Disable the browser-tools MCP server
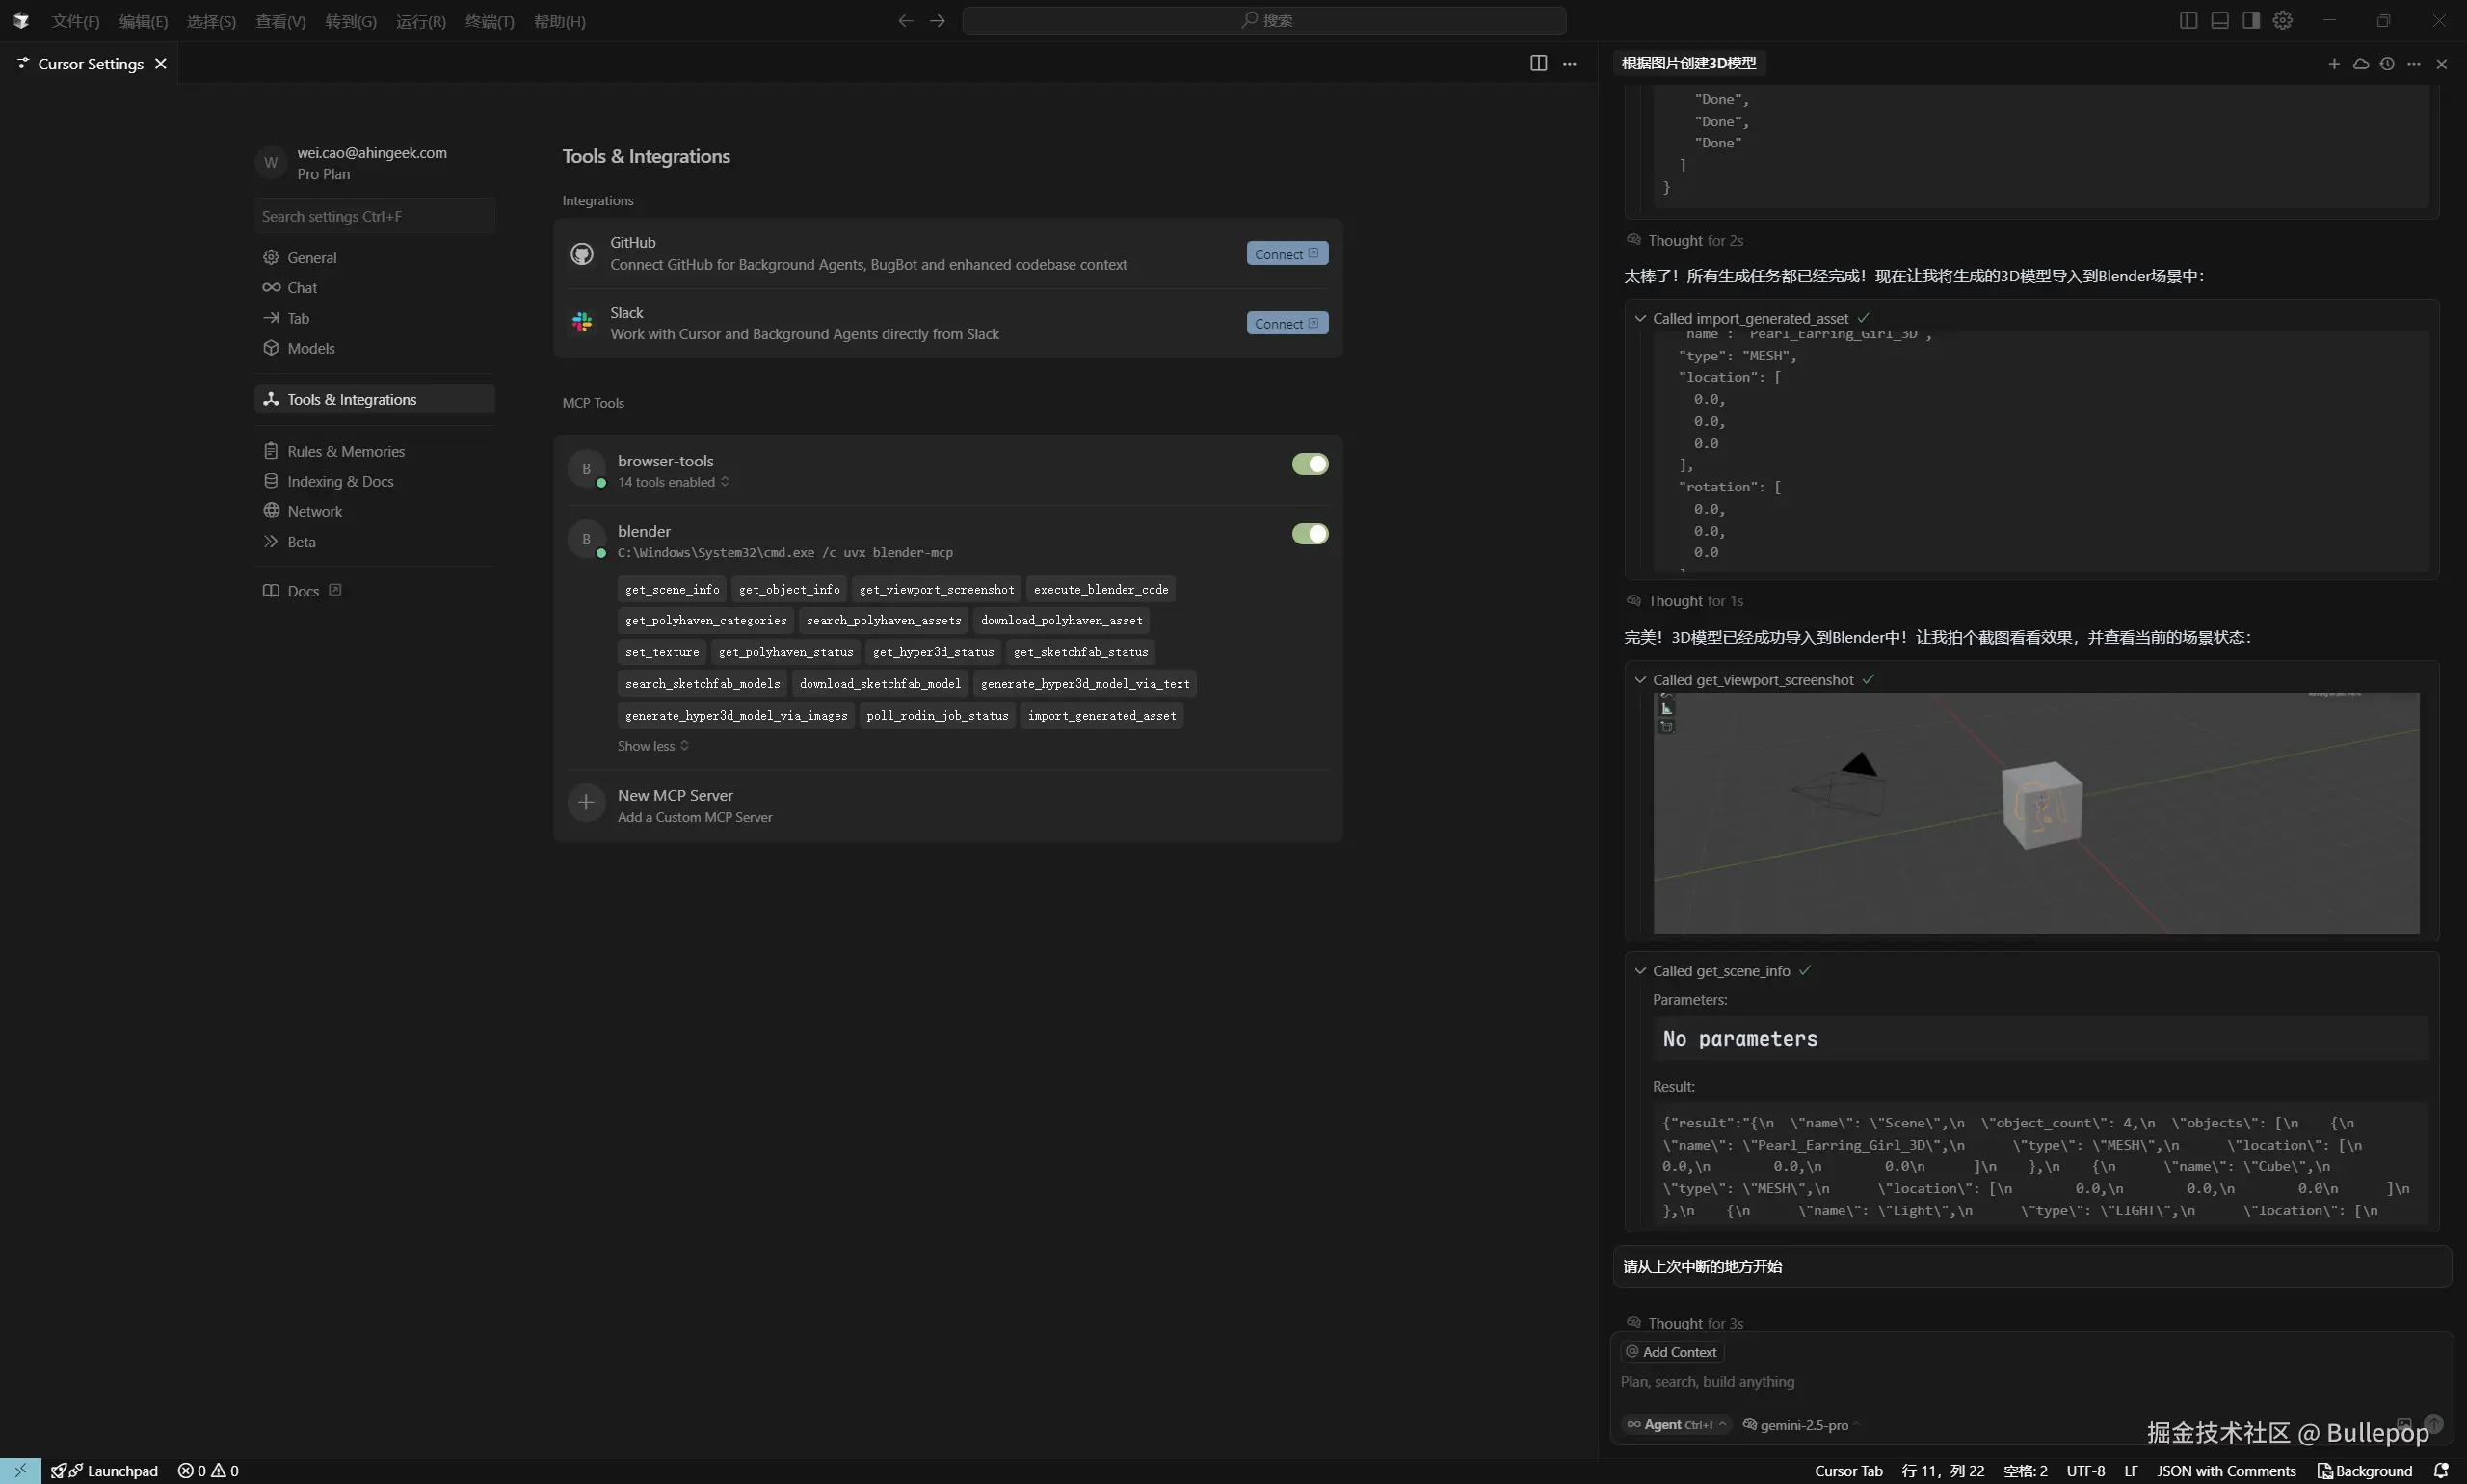The image size is (2467, 1484). [1309, 464]
